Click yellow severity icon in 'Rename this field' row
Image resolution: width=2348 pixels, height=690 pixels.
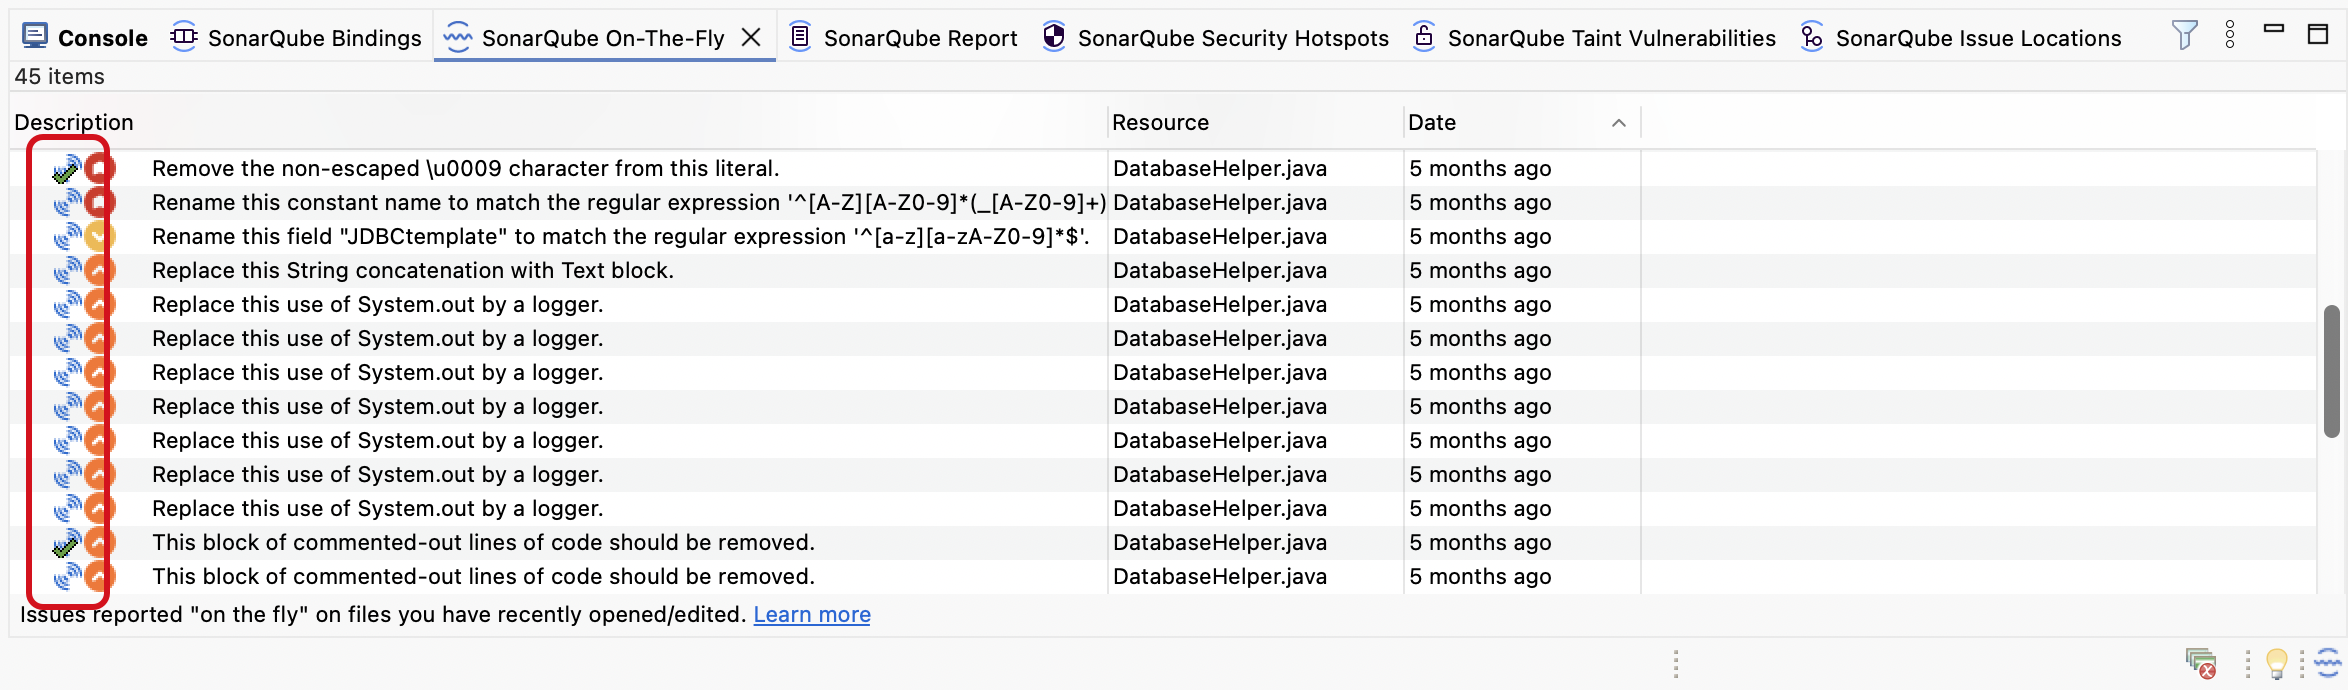click(99, 236)
